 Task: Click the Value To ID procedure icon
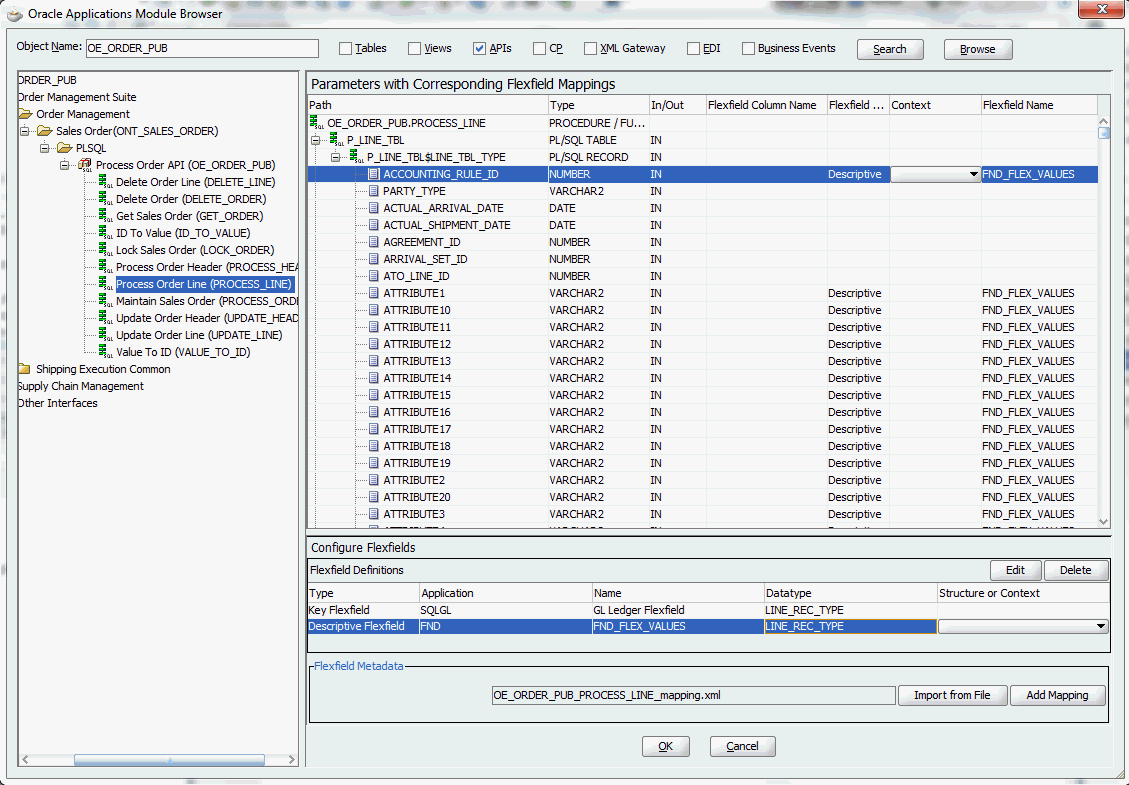point(106,352)
